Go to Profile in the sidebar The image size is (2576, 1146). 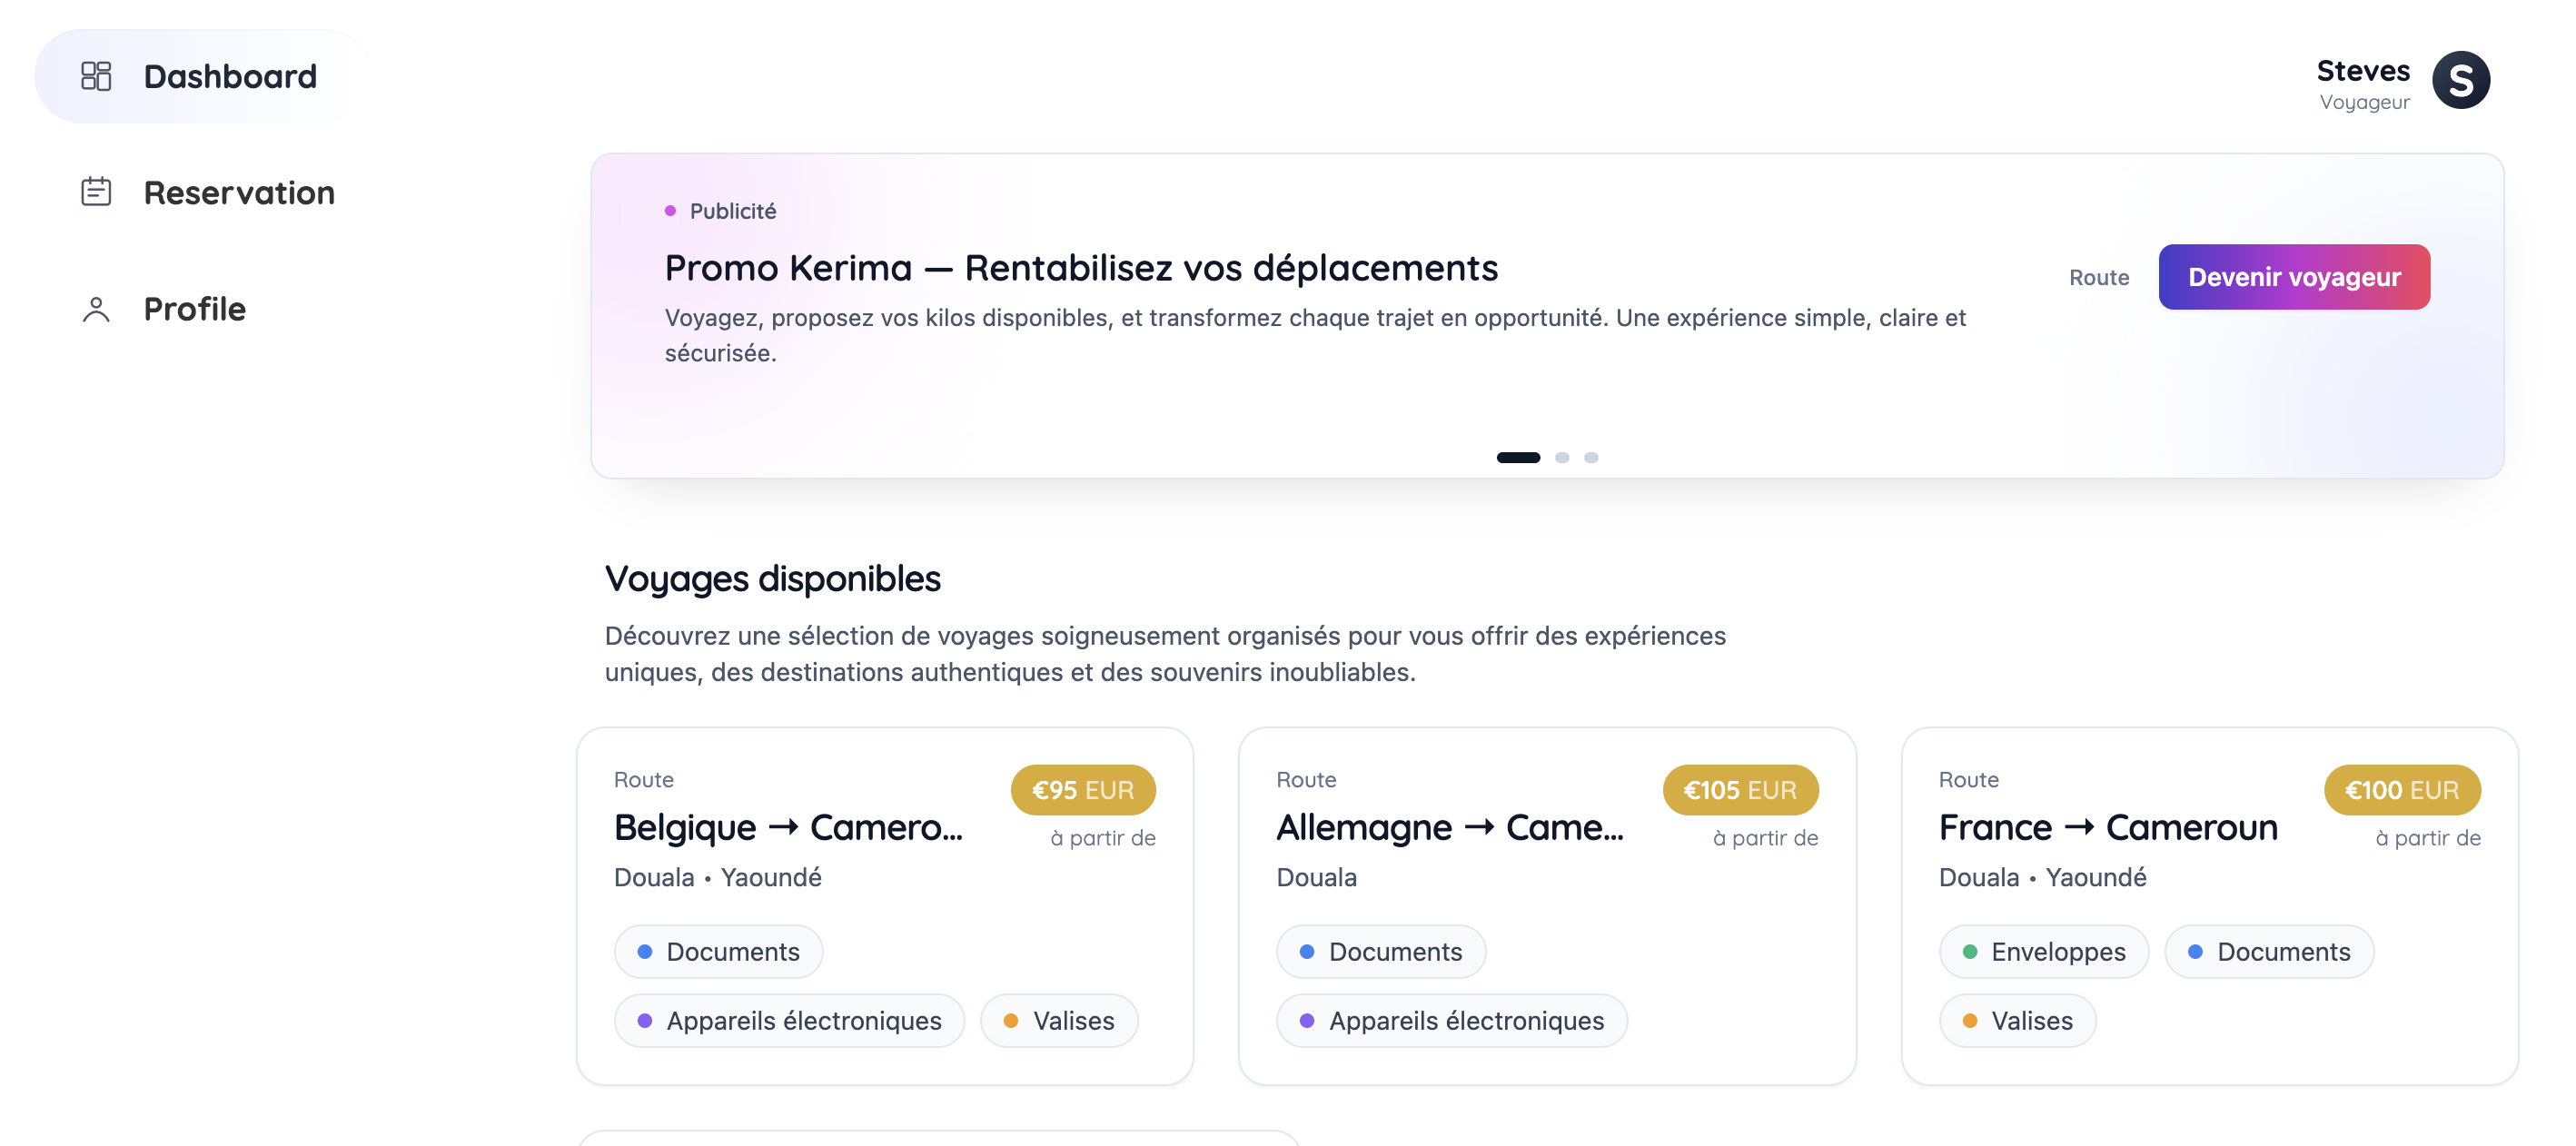tap(194, 309)
